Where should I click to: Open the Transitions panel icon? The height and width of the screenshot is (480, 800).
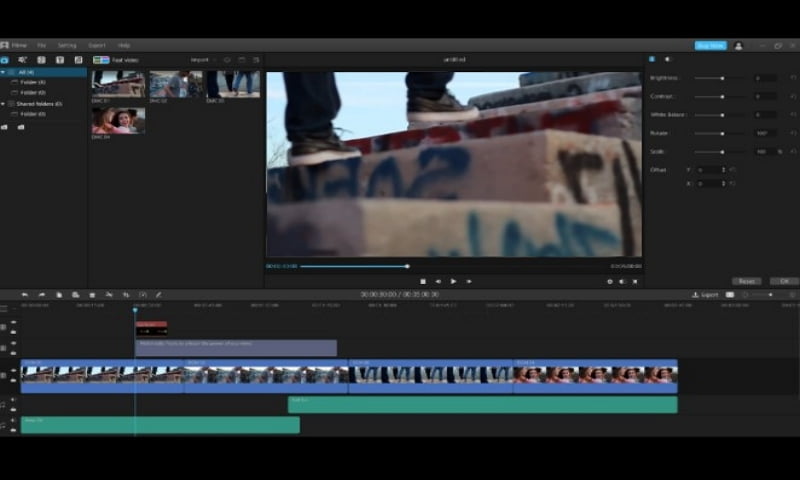coord(41,60)
